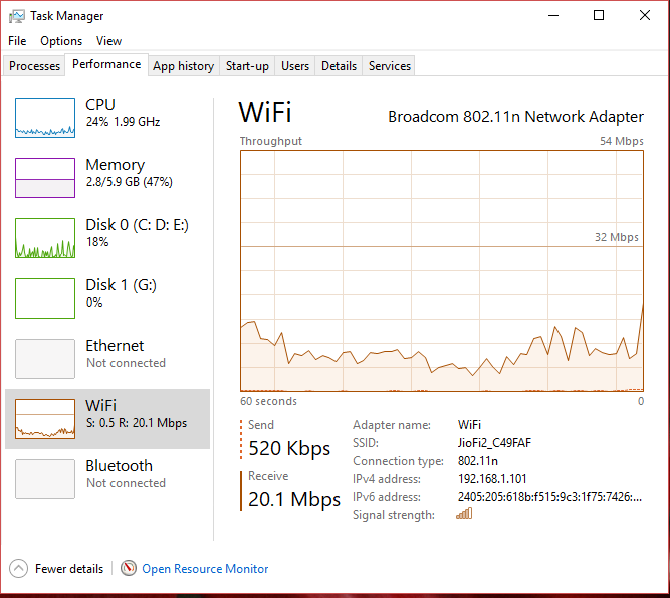Switch to the Services tab
The width and height of the screenshot is (670, 598).
tap(390, 66)
